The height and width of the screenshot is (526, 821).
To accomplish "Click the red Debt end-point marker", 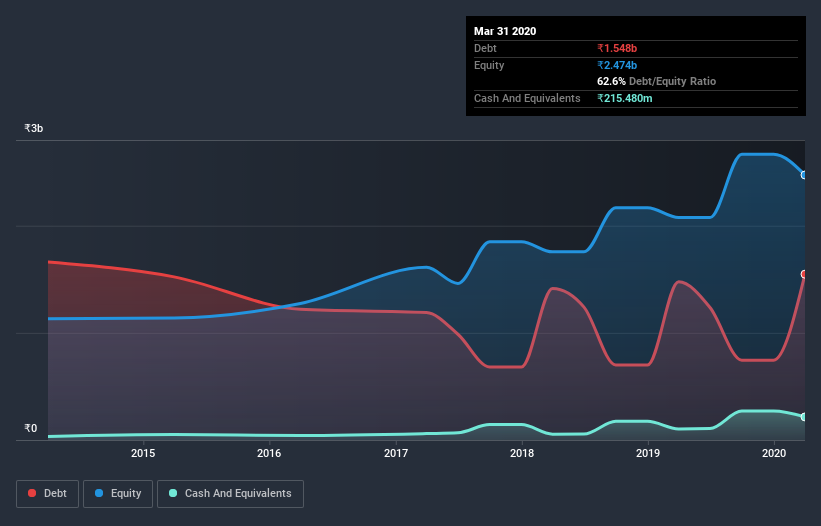I will (804, 274).
